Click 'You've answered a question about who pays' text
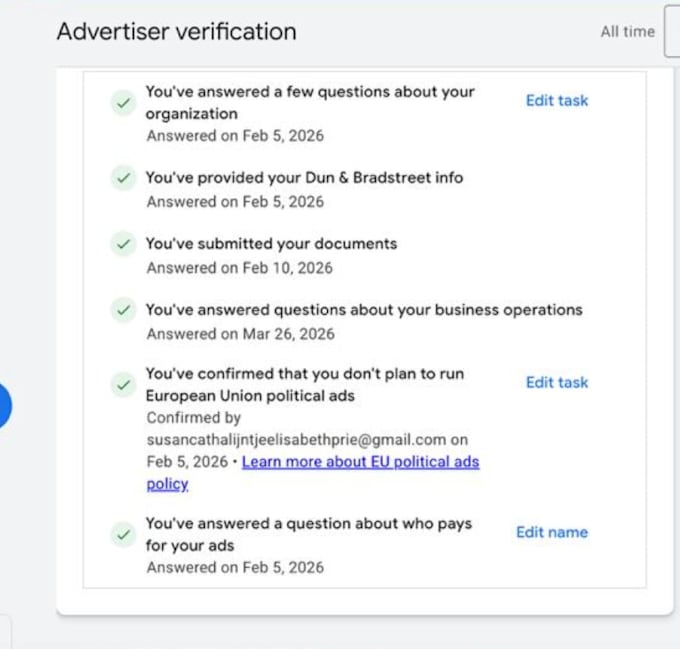680x649 pixels. pos(309,524)
